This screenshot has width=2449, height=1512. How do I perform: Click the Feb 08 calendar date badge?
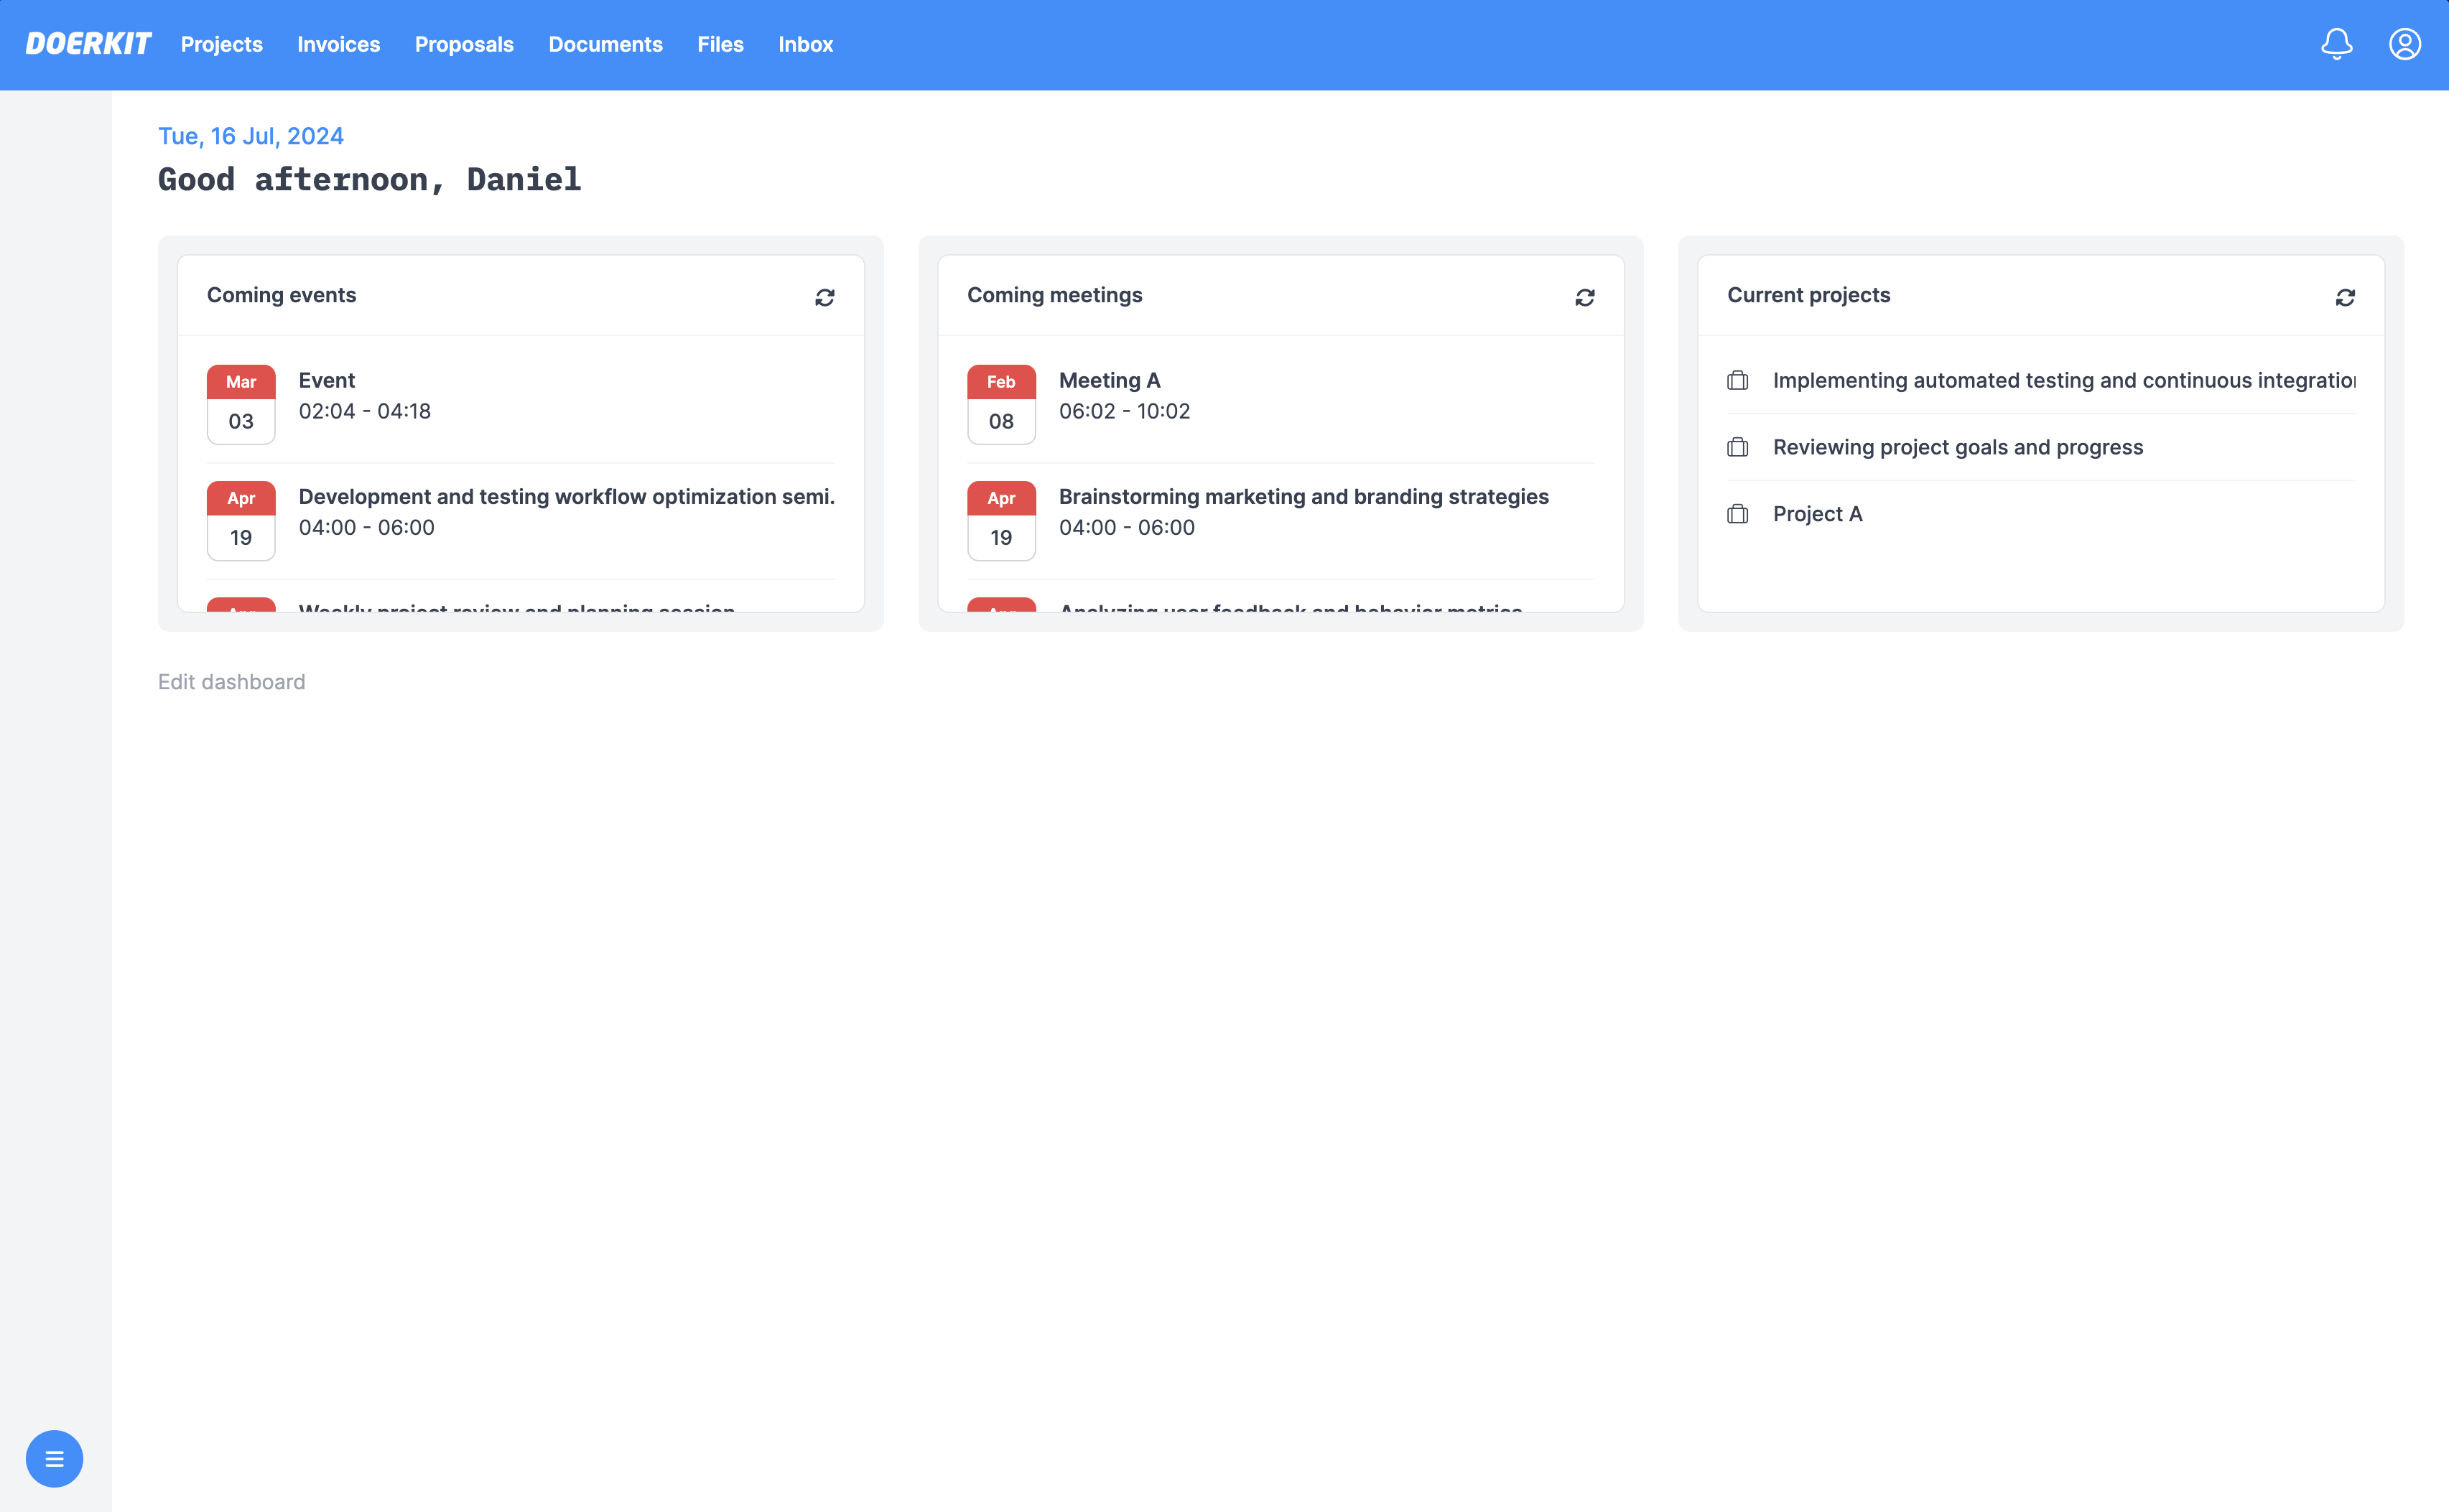tap(1001, 404)
